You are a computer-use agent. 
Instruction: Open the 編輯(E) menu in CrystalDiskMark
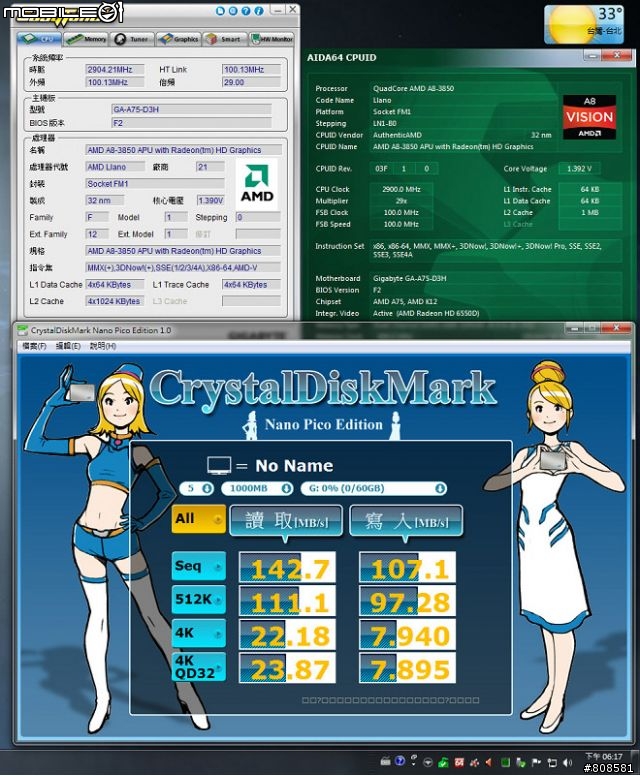click(68, 346)
